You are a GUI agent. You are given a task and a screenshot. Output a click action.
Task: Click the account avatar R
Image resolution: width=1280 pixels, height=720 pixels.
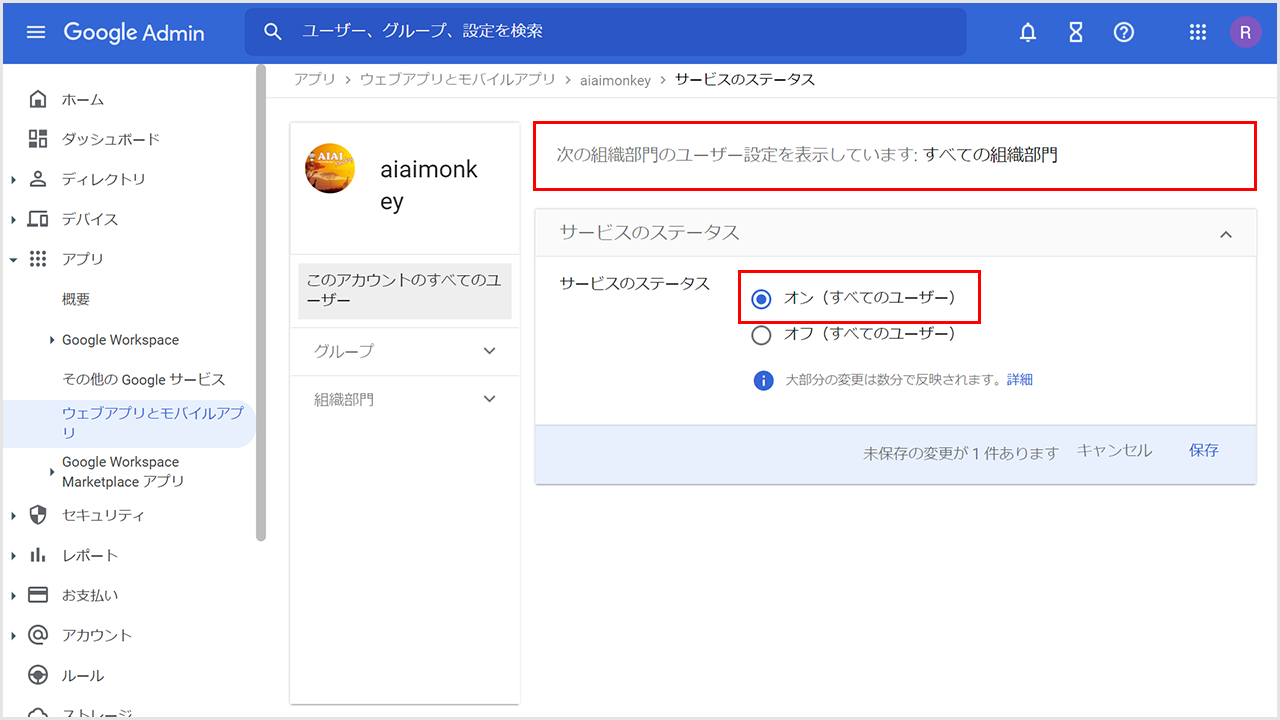point(1245,32)
